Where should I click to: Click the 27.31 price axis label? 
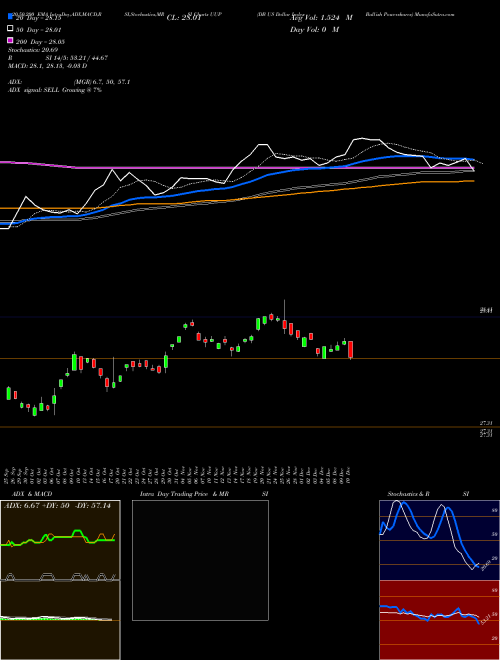click(x=486, y=423)
